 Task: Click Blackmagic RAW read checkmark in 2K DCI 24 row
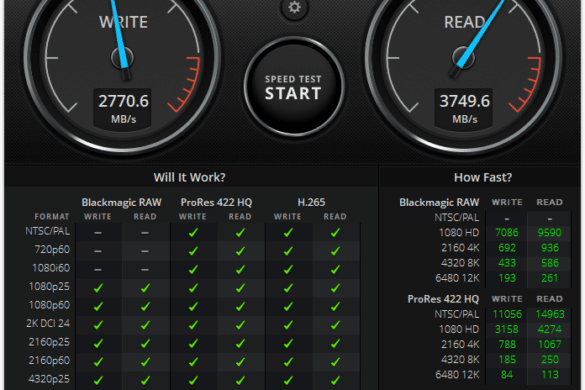[145, 325]
